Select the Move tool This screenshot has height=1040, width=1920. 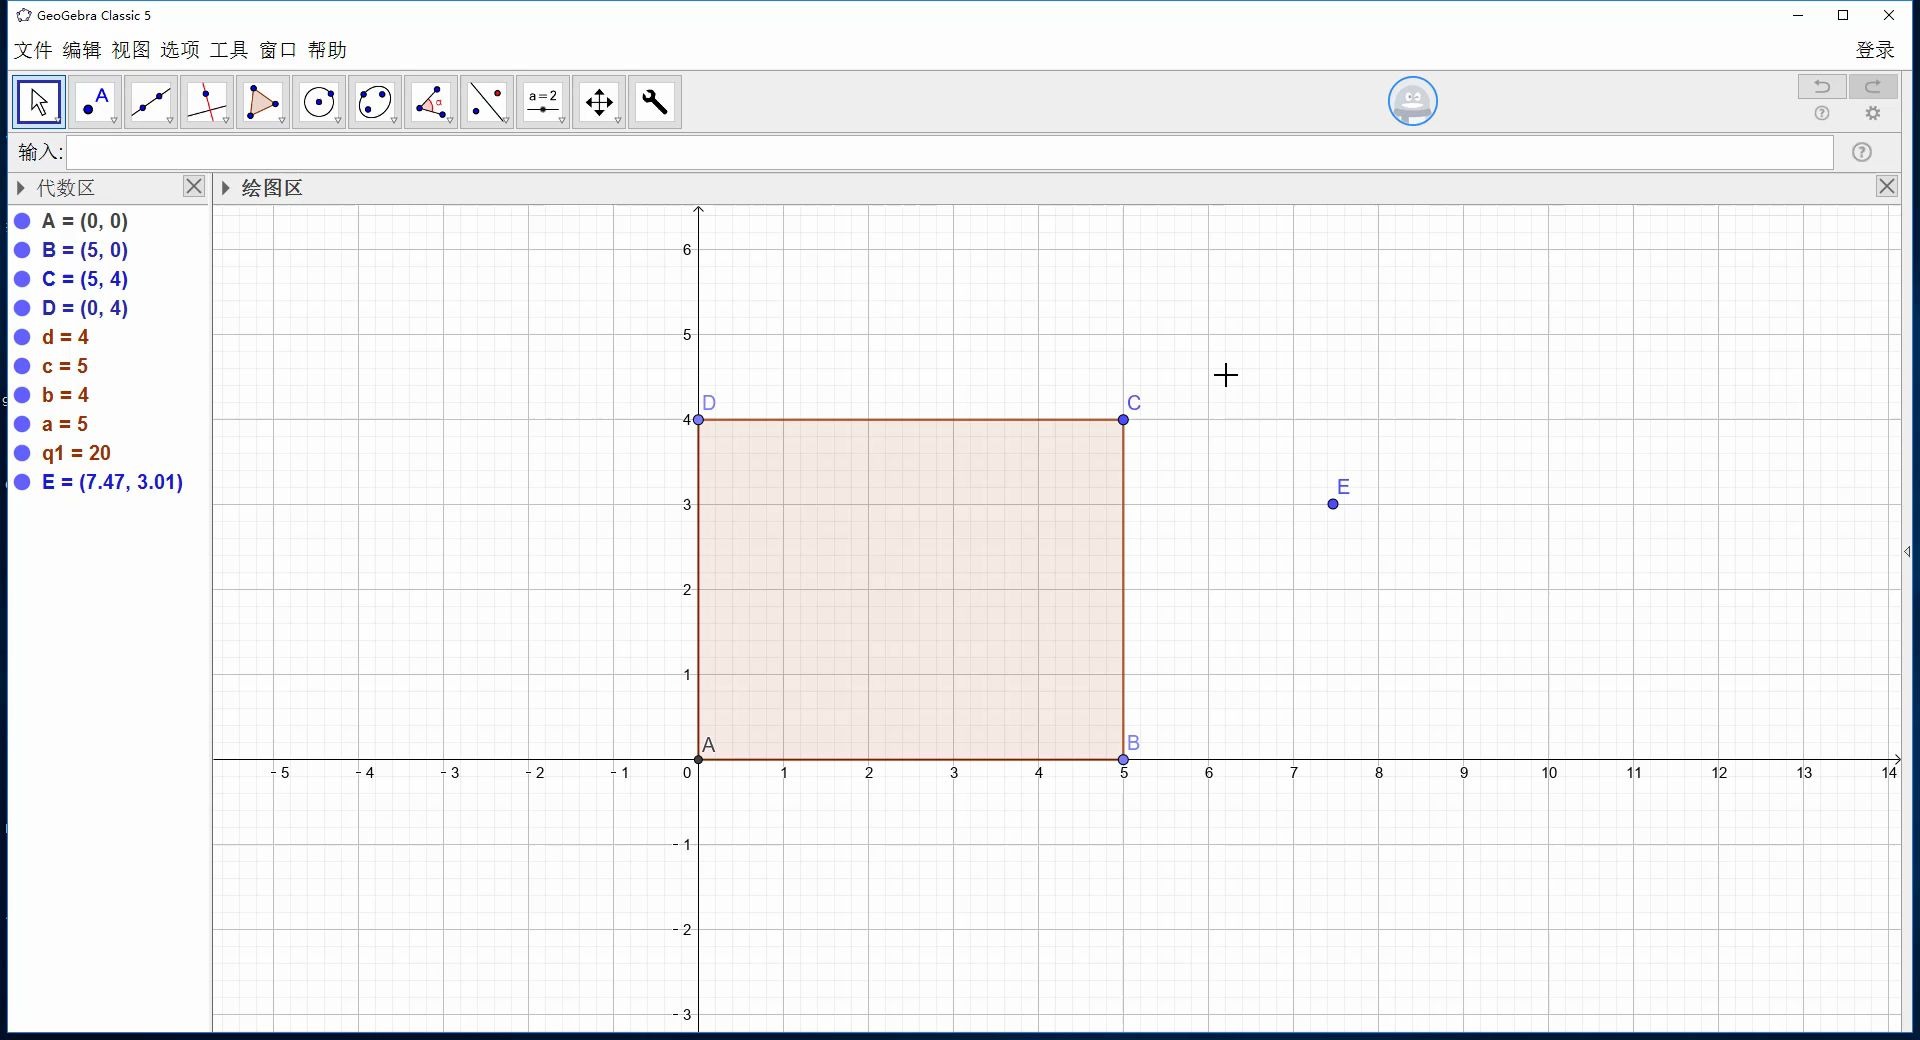(x=37, y=101)
